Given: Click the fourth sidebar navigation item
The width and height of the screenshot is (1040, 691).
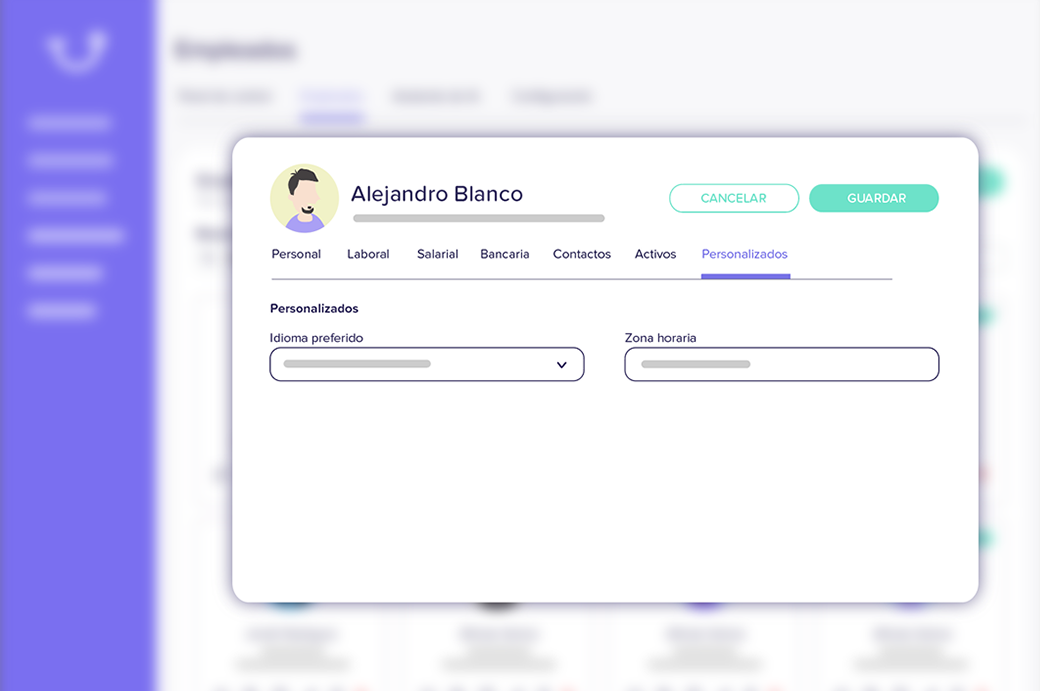Looking at the screenshot, I should point(75,234).
